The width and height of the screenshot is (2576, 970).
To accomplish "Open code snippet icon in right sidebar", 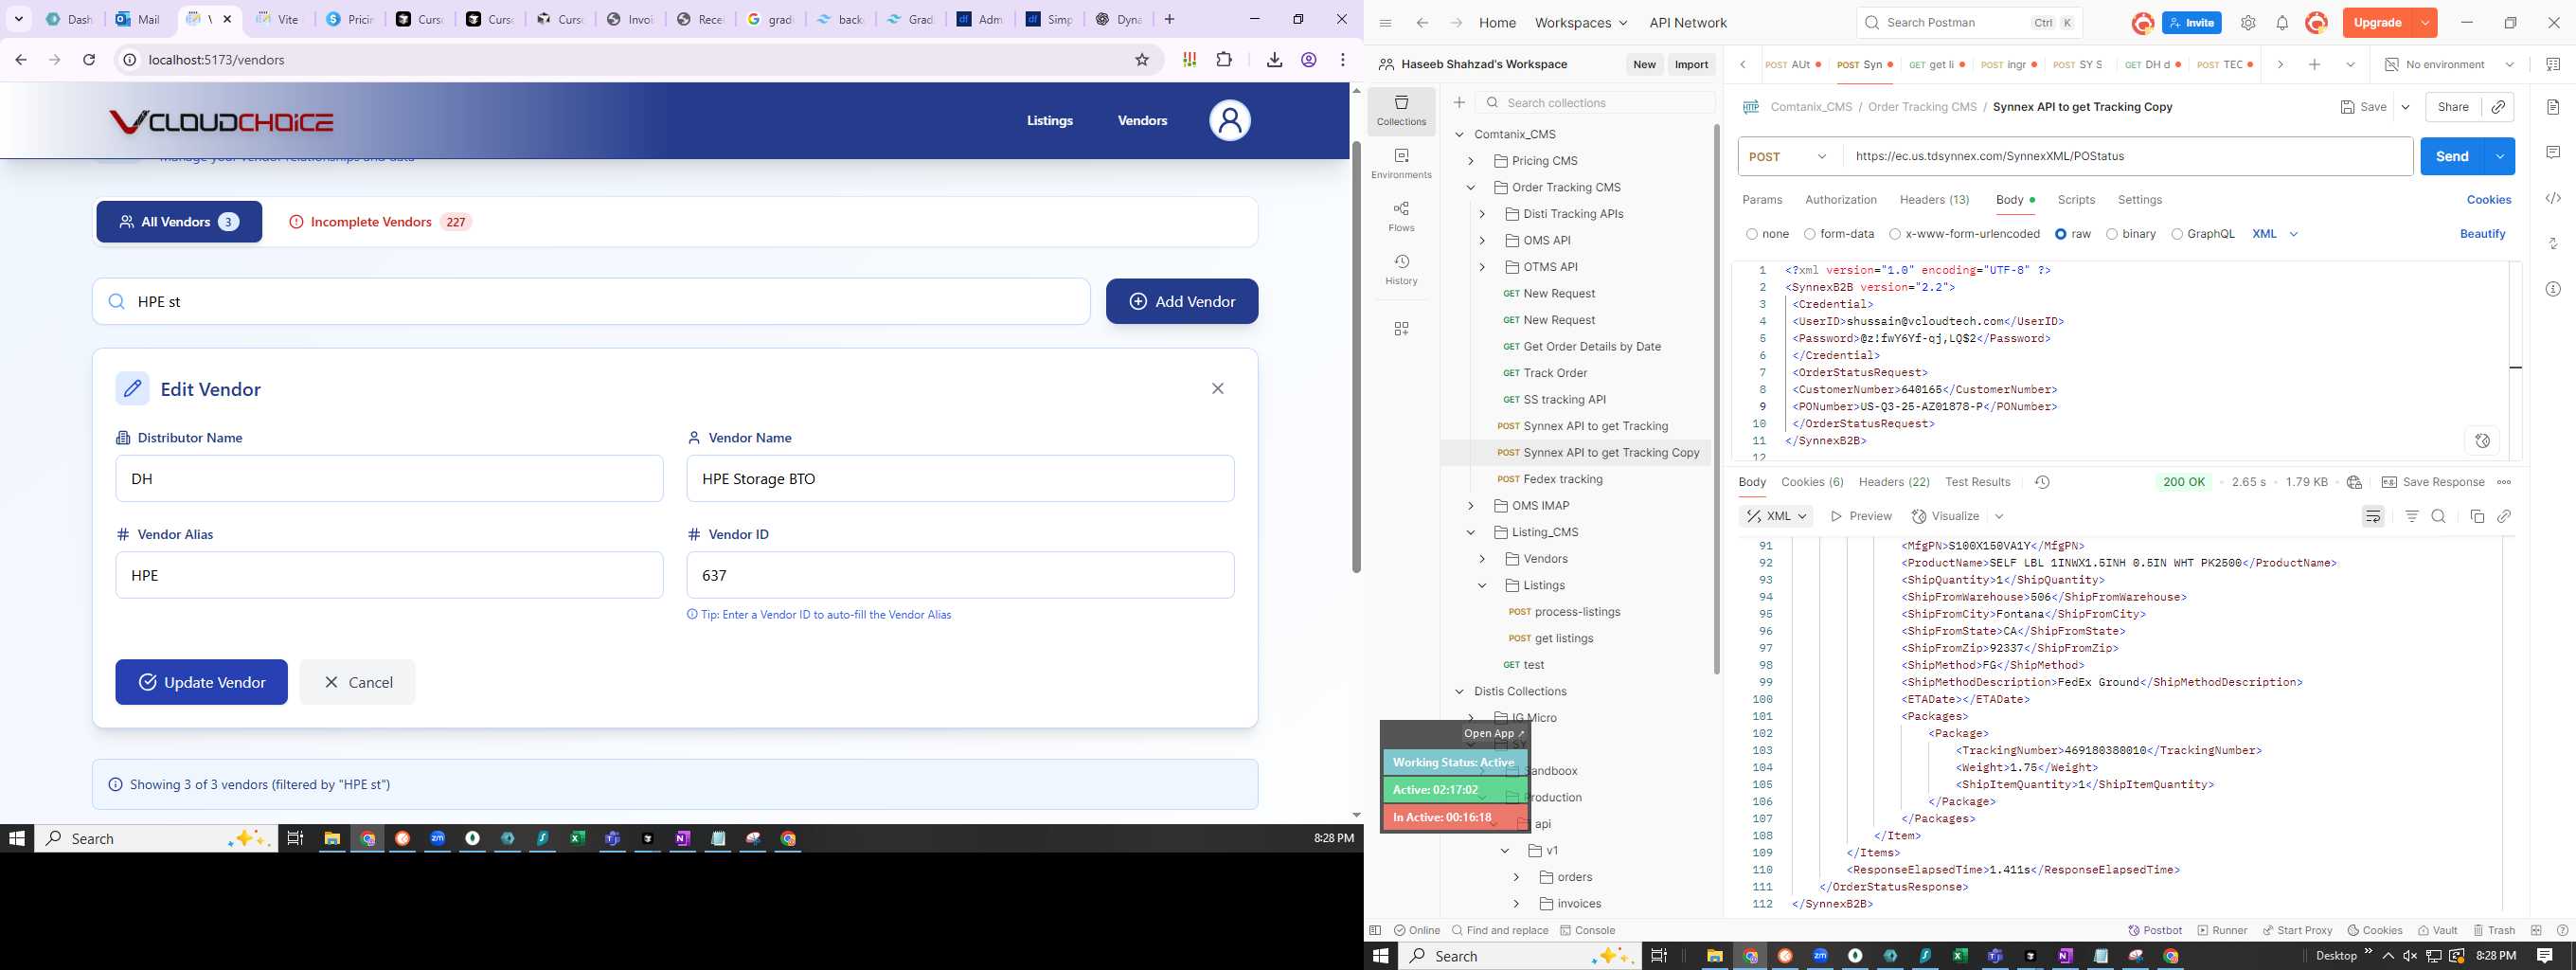I will (x=2553, y=198).
